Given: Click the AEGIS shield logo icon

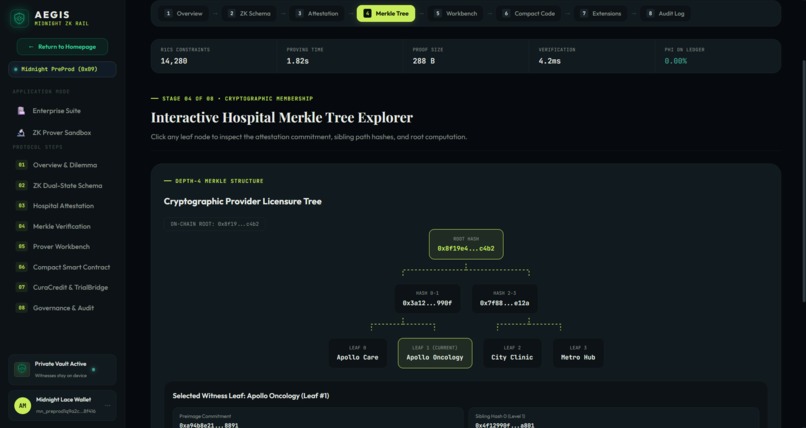Looking at the screenshot, I should (x=20, y=18).
